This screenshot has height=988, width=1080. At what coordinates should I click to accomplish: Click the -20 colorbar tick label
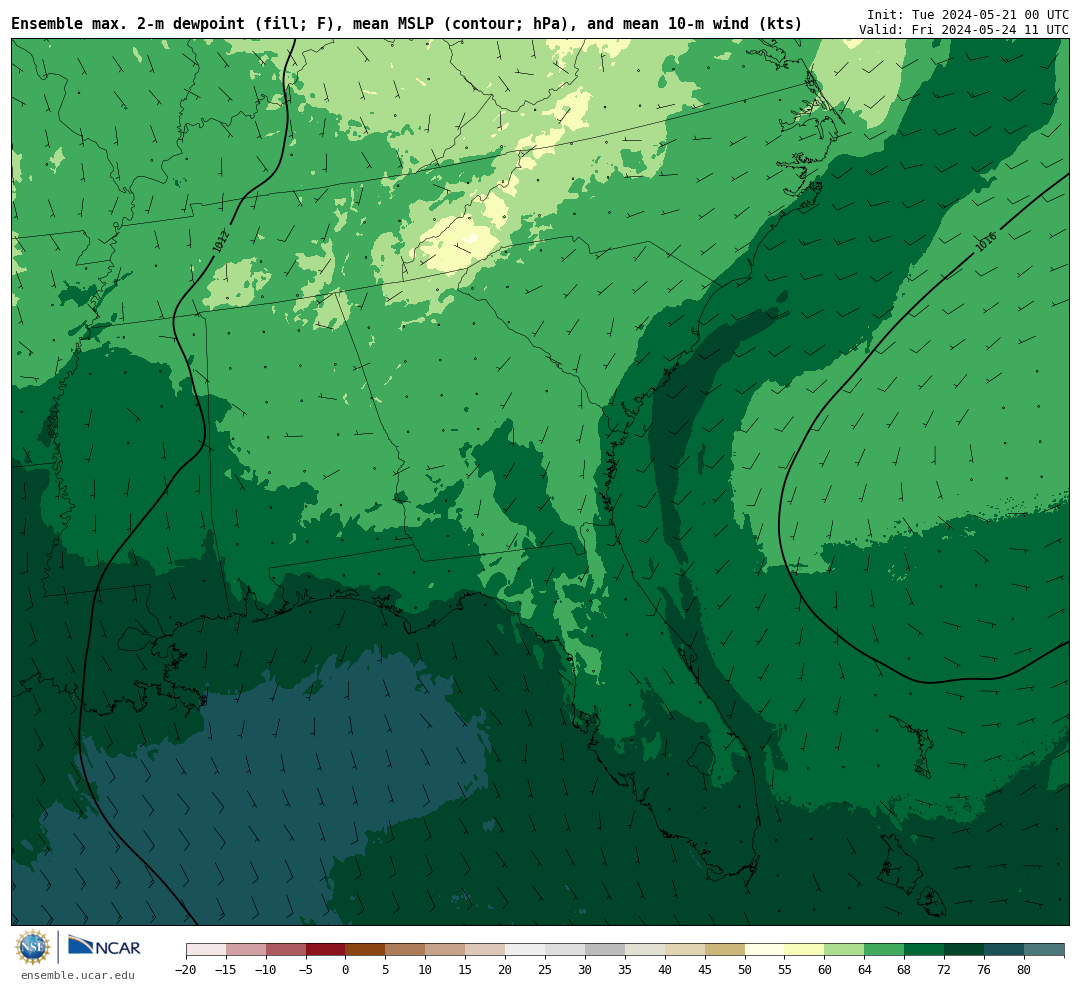186,970
